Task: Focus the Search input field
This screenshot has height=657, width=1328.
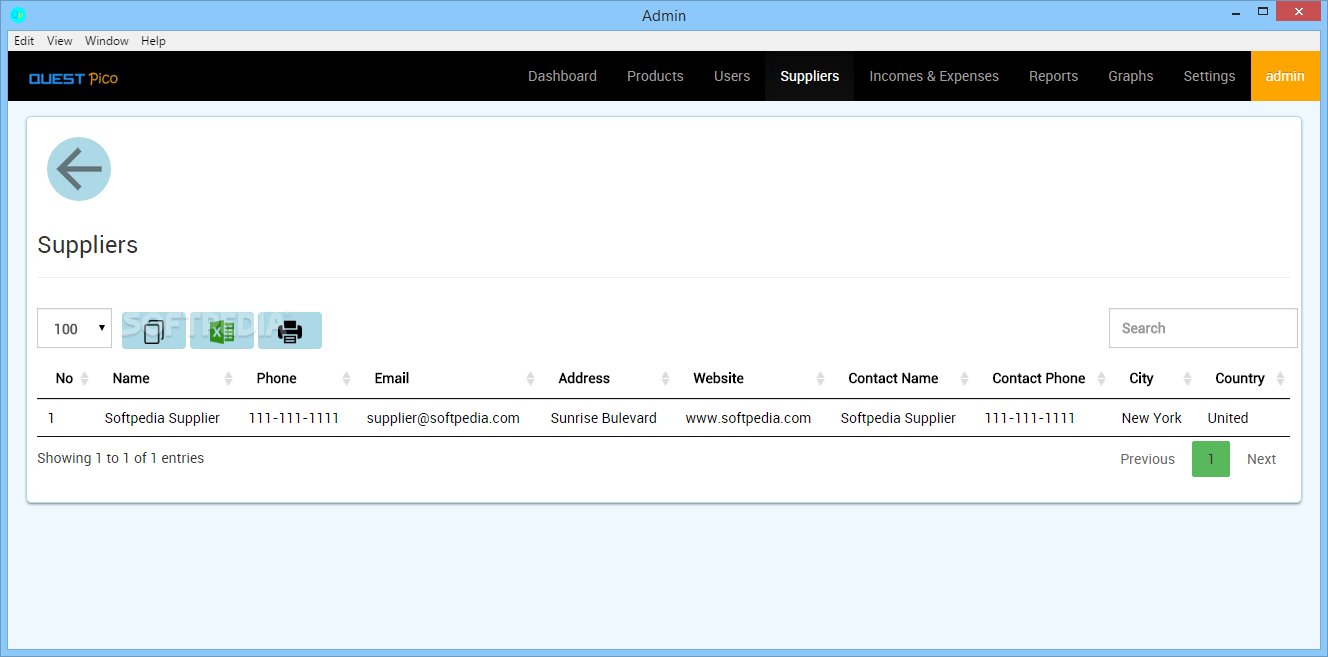Action: (1203, 328)
